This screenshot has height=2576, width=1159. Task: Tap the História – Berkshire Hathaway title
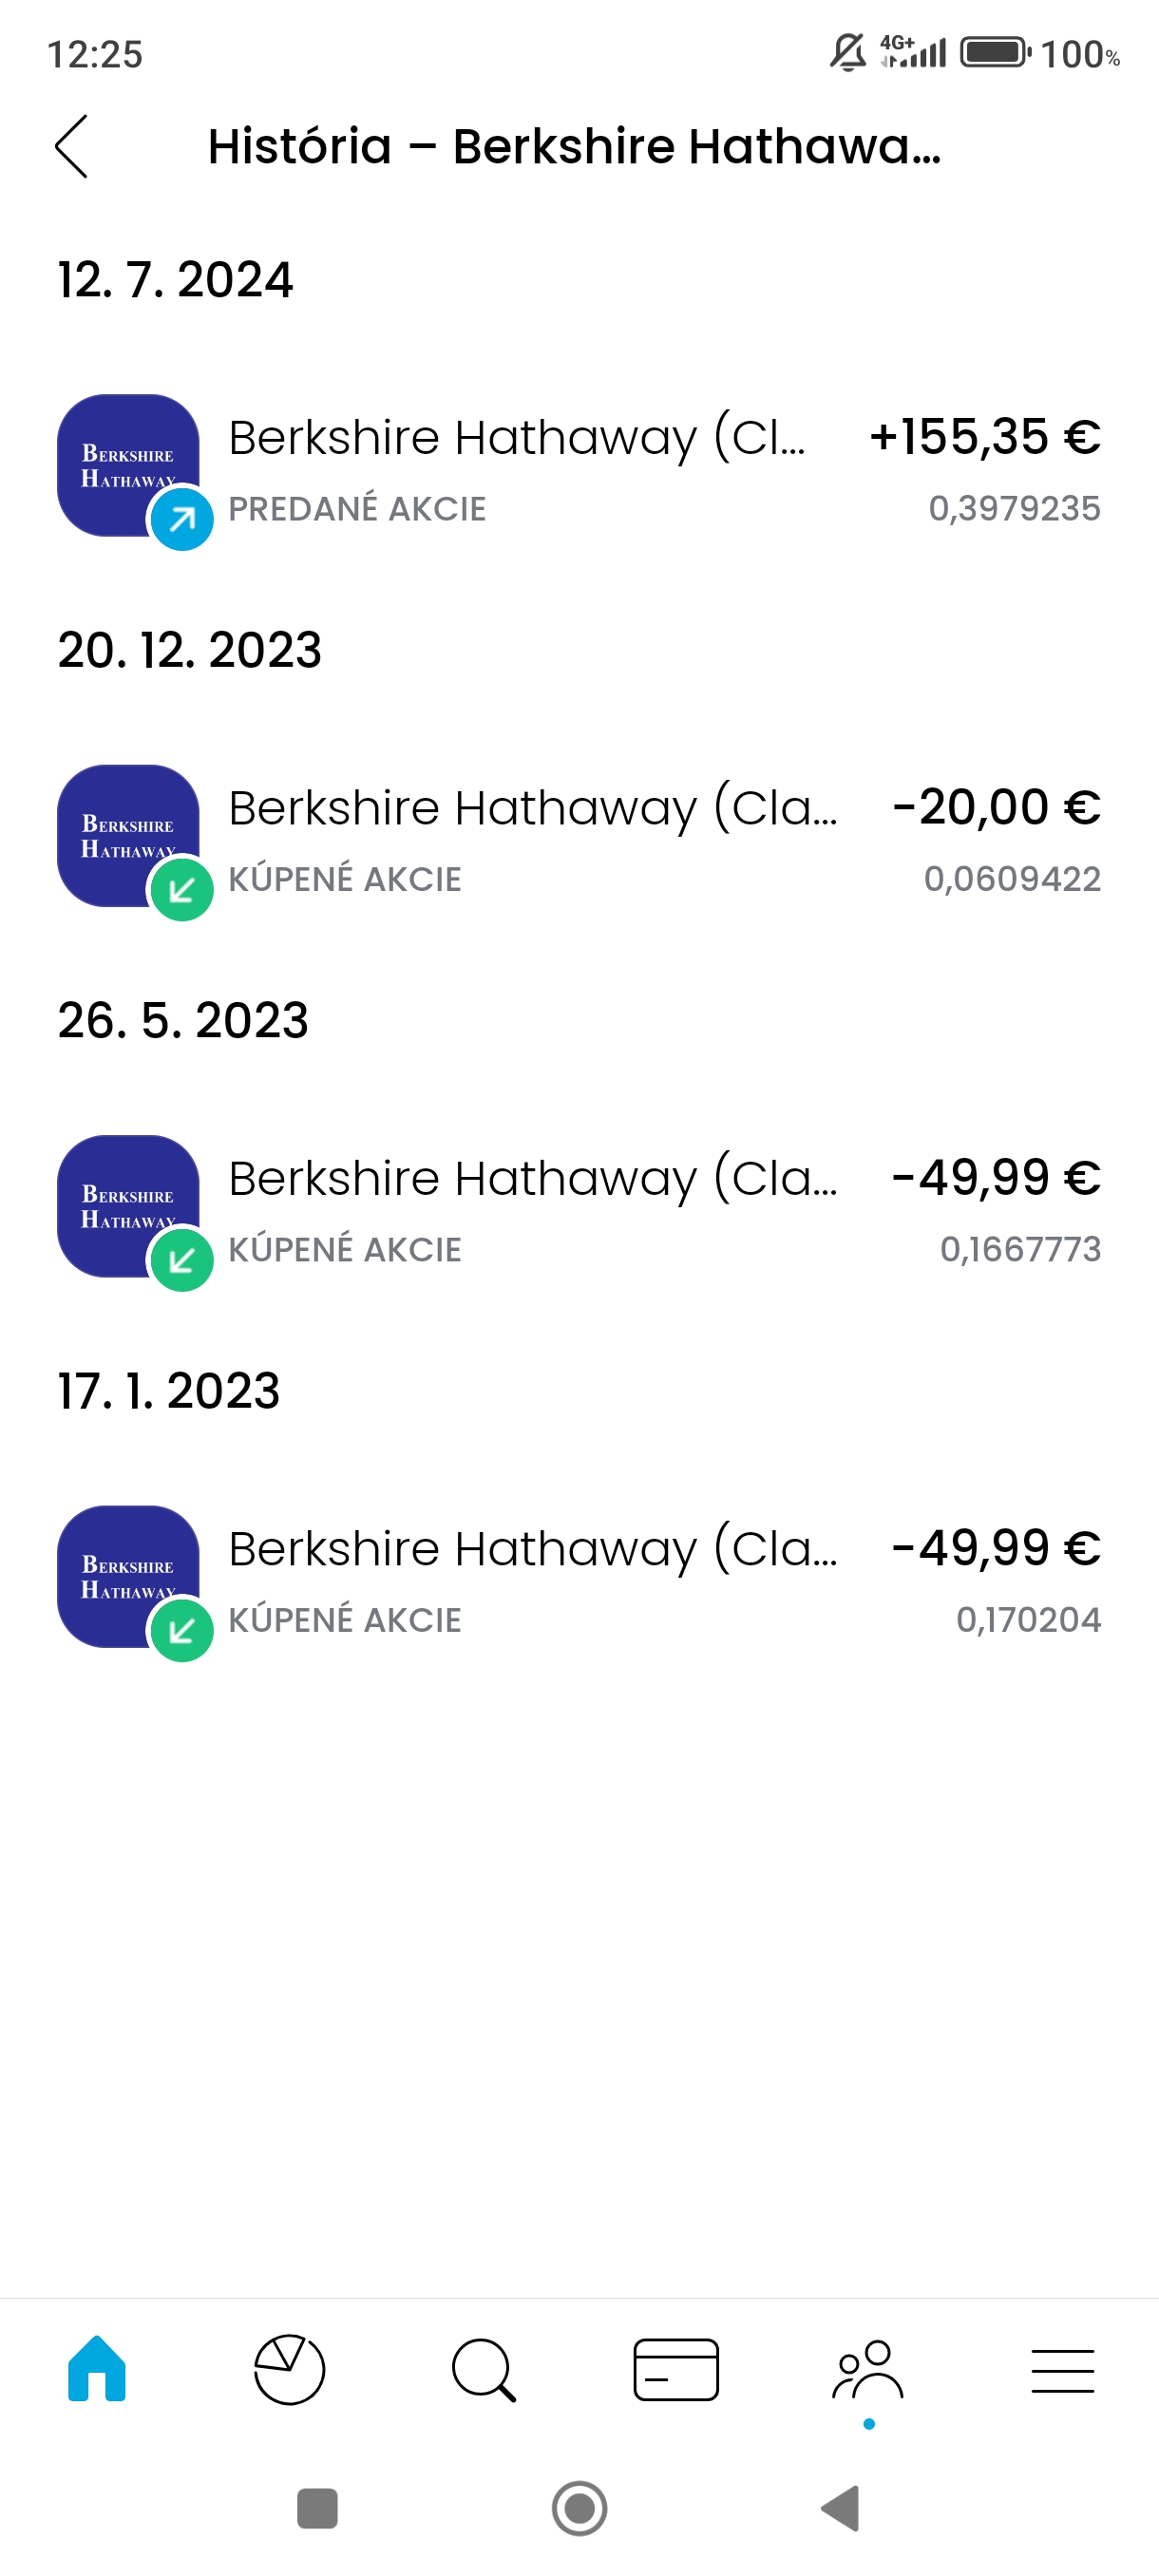(575, 146)
